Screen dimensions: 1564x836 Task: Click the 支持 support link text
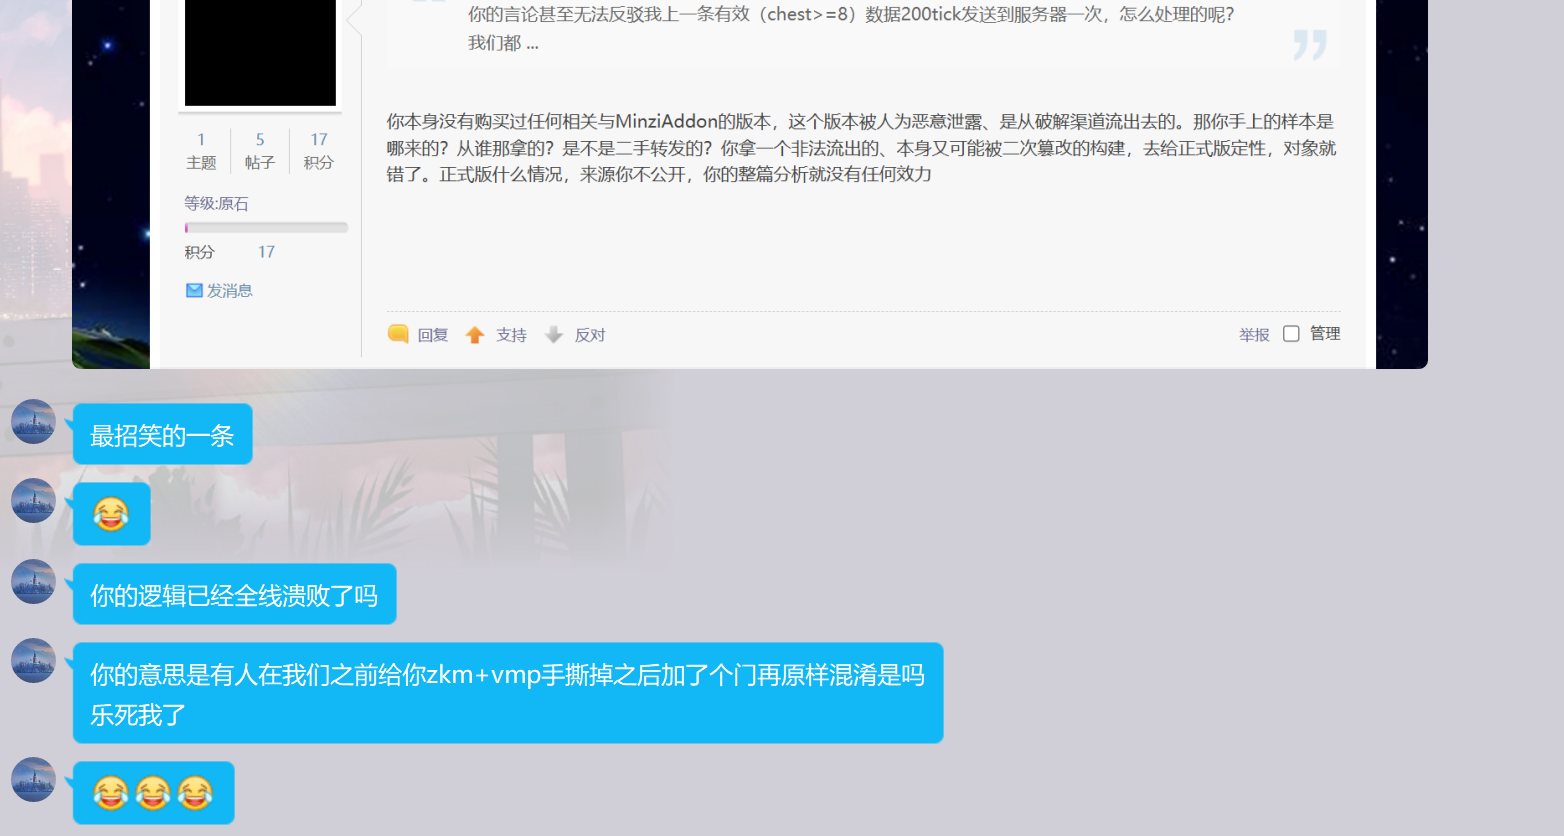(x=511, y=335)
